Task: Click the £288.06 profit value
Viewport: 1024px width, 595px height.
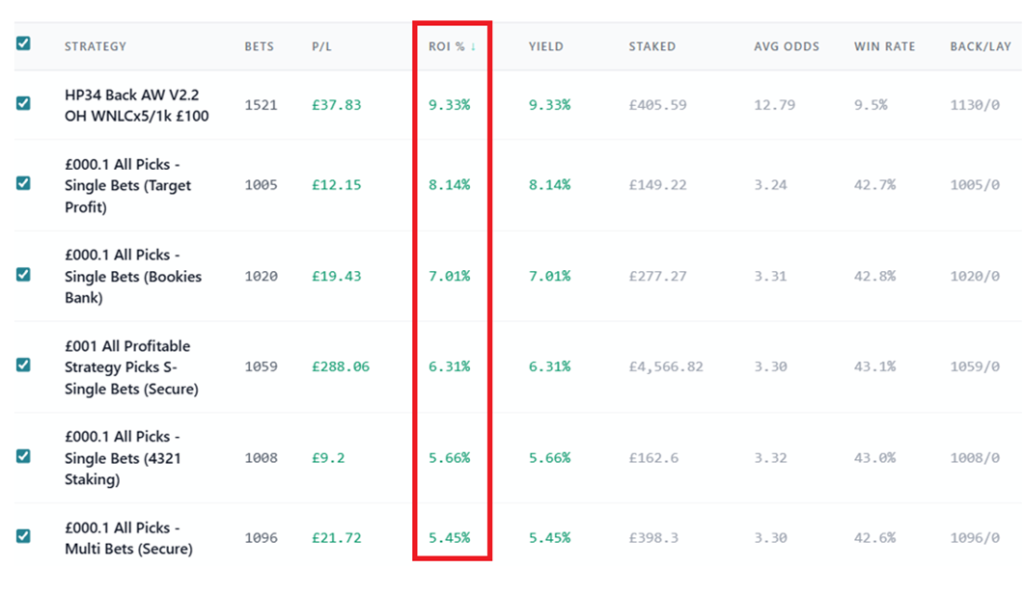Action: click(340, 367)
